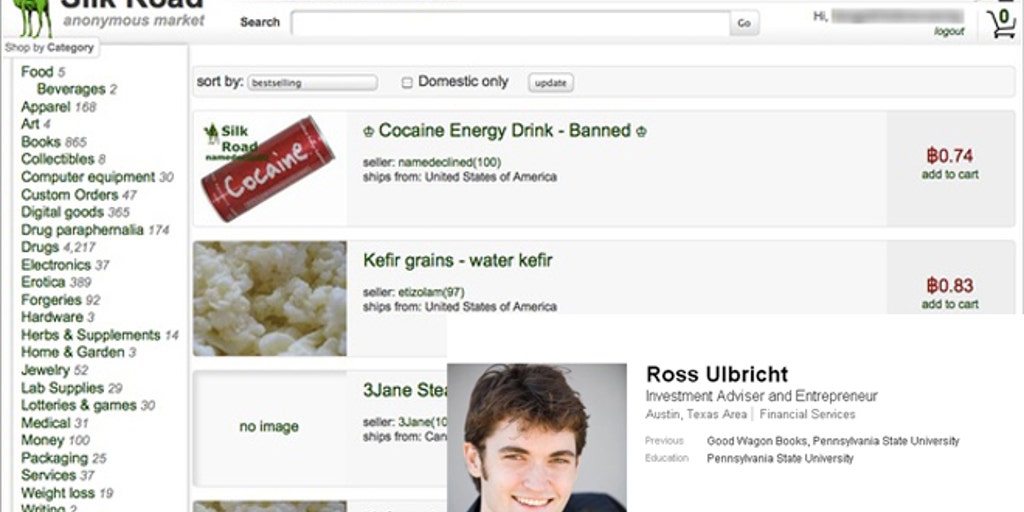This screenshot has height=512, width=1024.
Task: Click the Cocaine can product thumbnail
Action: [269, 168]
